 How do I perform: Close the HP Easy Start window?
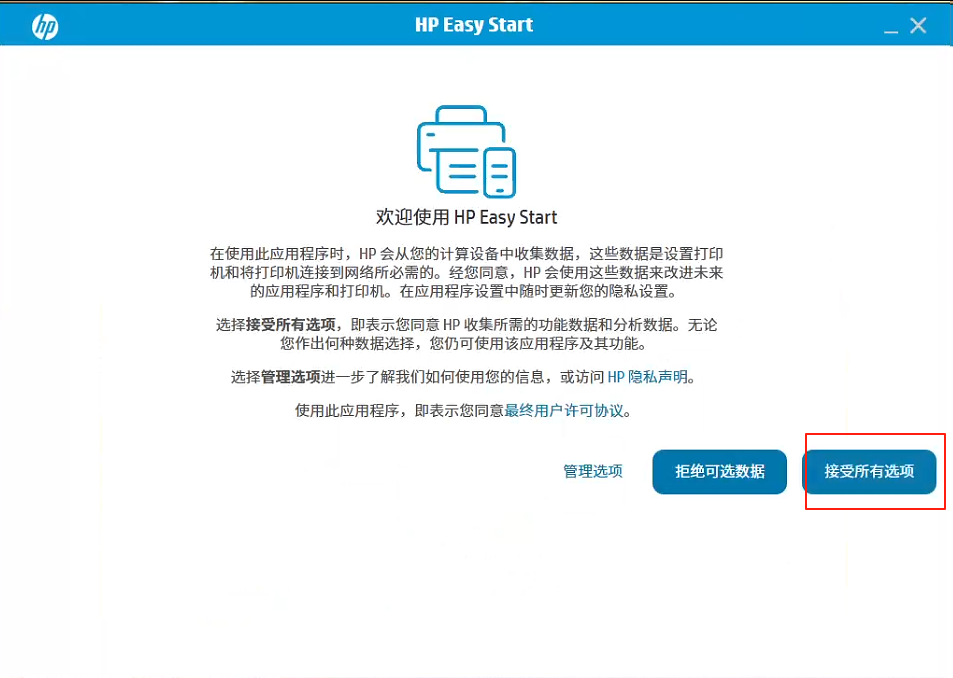(918, 26)
